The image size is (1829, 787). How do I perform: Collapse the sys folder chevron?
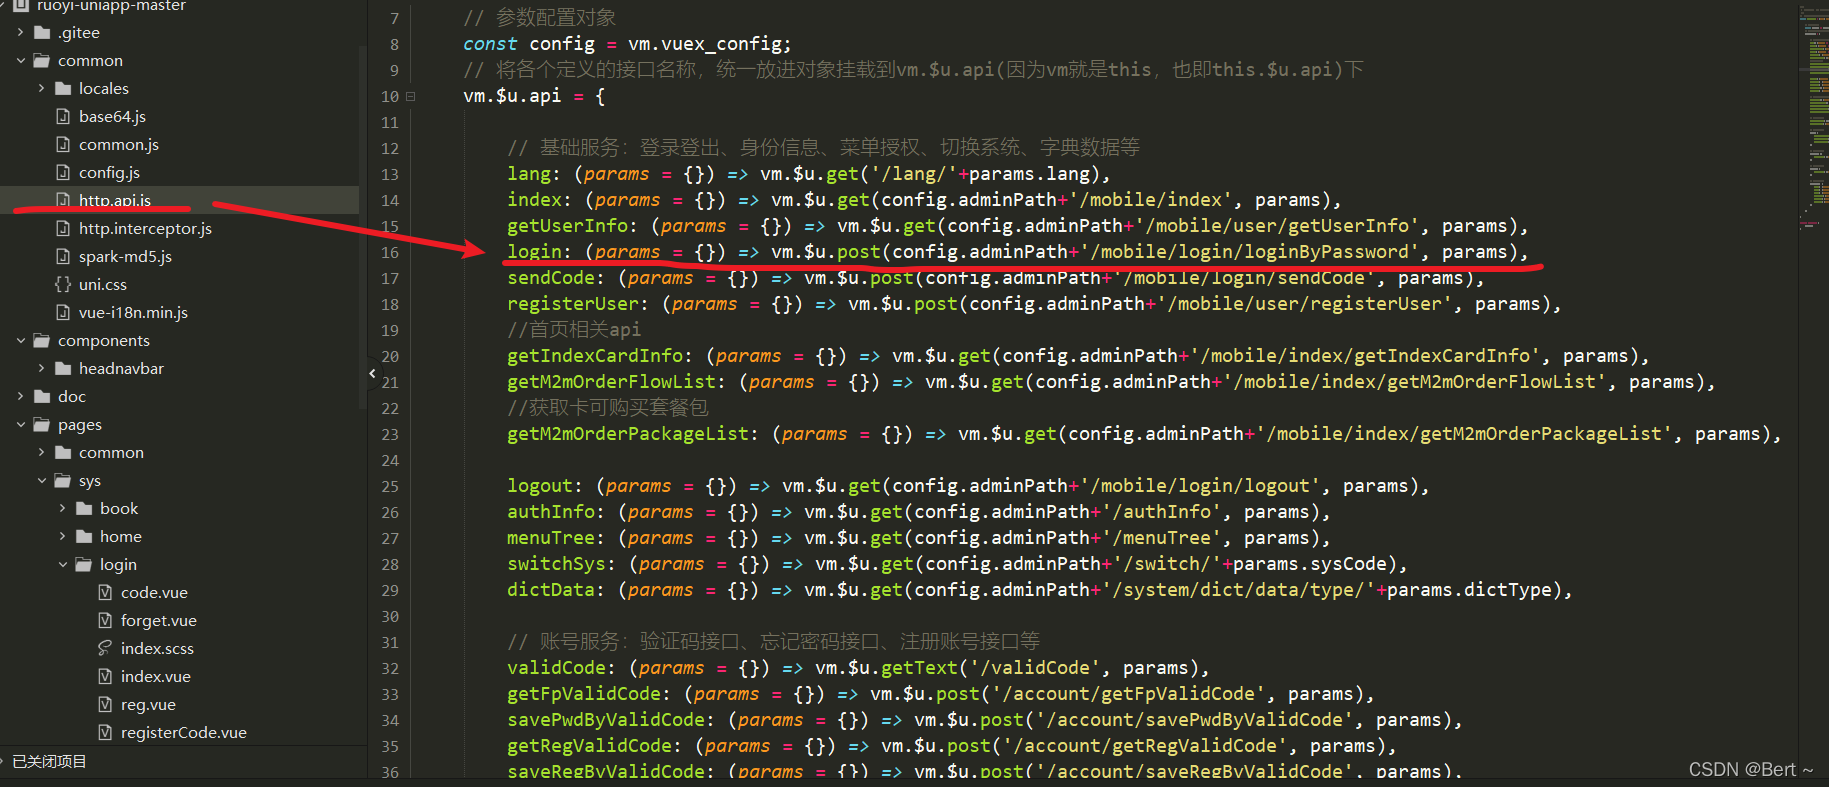pos(41,481)
